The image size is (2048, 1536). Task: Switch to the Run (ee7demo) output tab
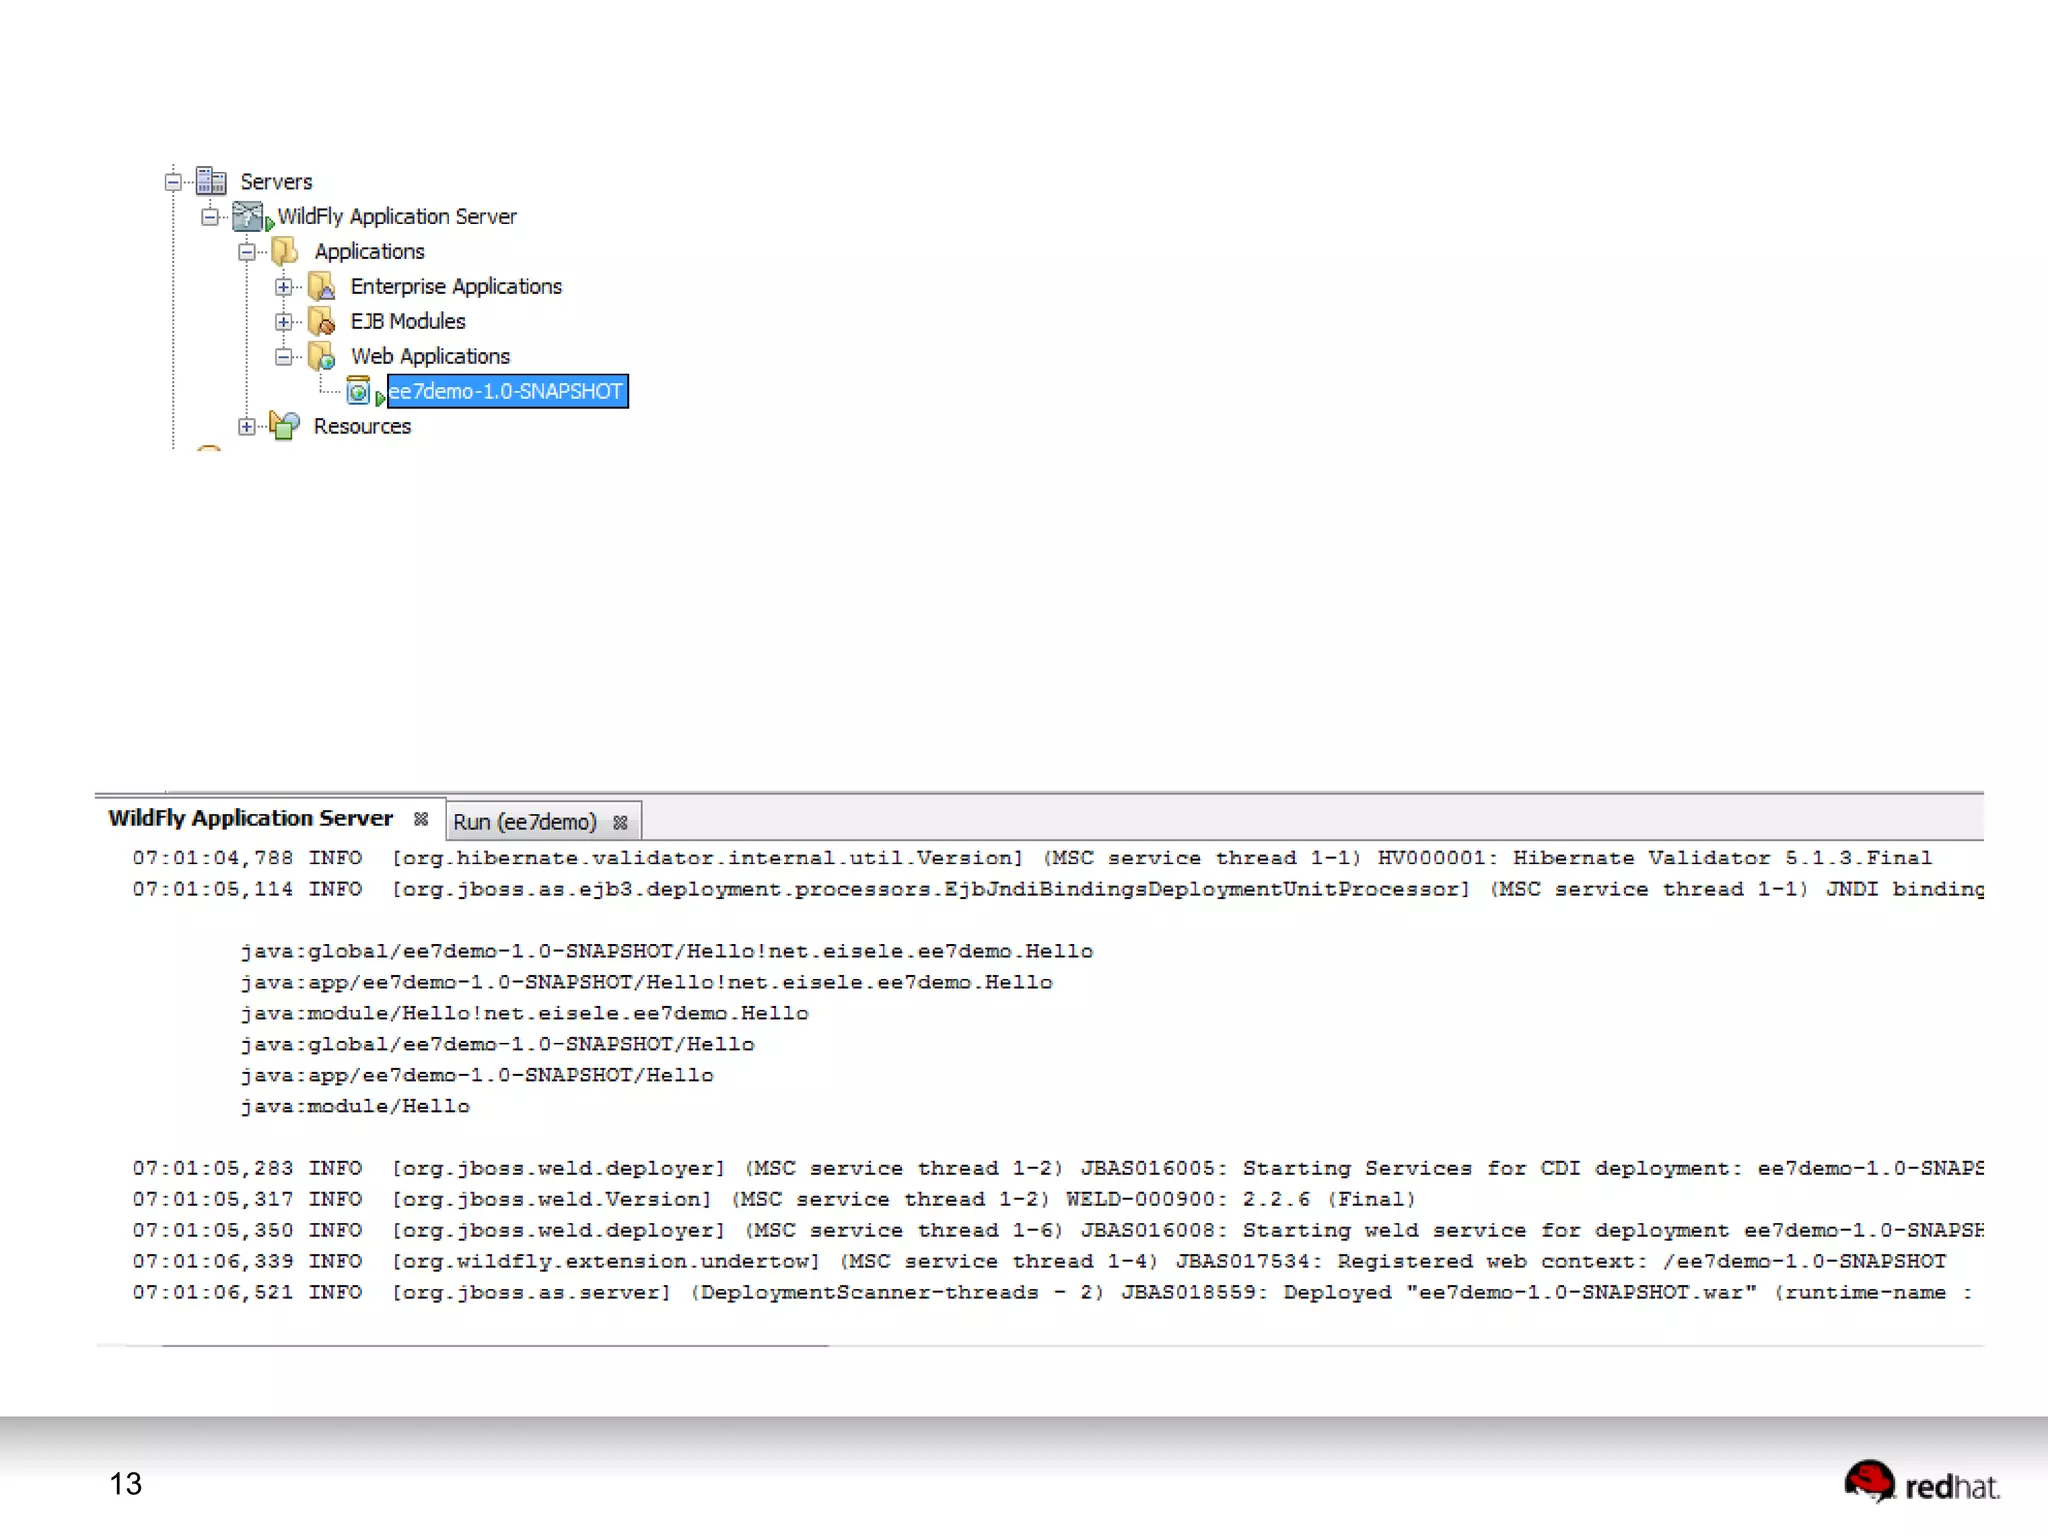pos(524,822)
